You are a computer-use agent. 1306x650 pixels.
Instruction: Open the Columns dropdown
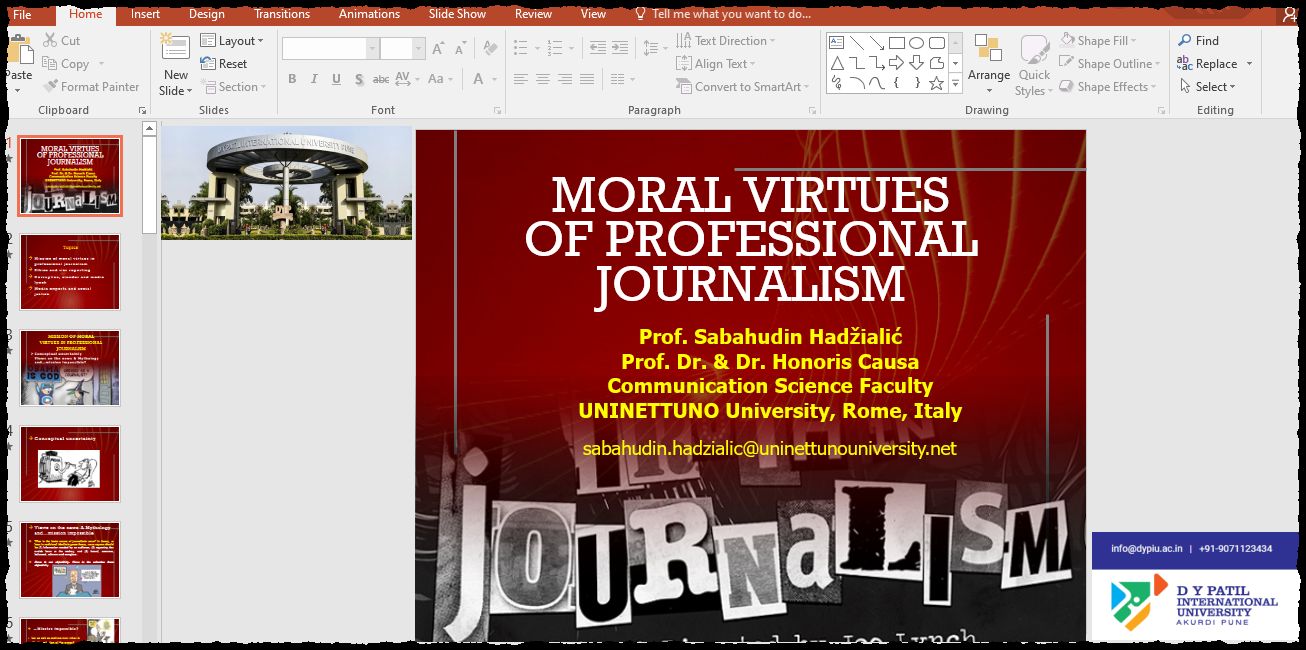point(622,79)
